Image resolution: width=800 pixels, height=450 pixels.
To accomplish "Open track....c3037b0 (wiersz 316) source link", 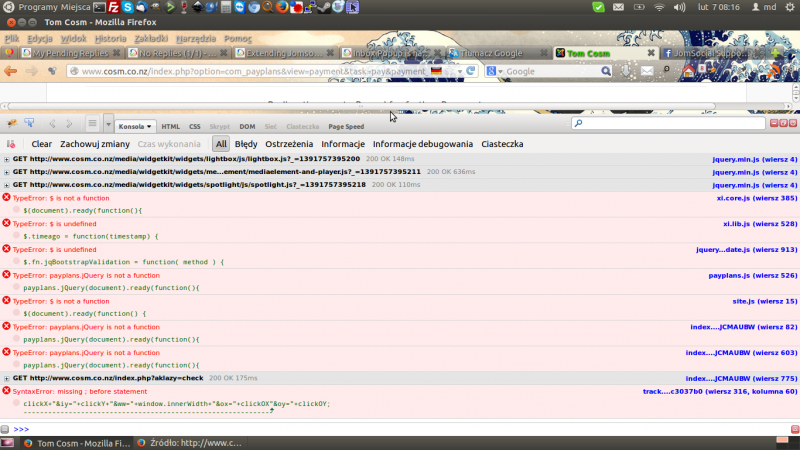I will tap(720, 391).
